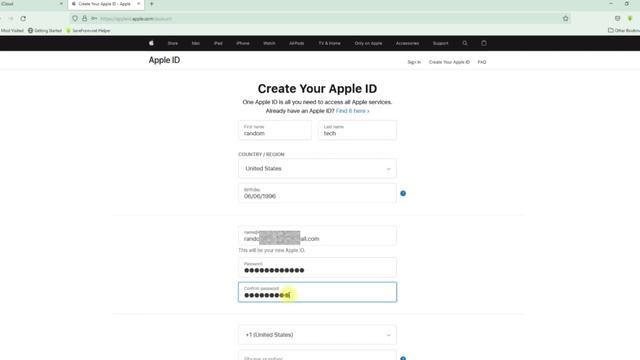Viewport: 640px width, 360px height.
Task: Focus the Confirm password field
Action: point(317,292)
